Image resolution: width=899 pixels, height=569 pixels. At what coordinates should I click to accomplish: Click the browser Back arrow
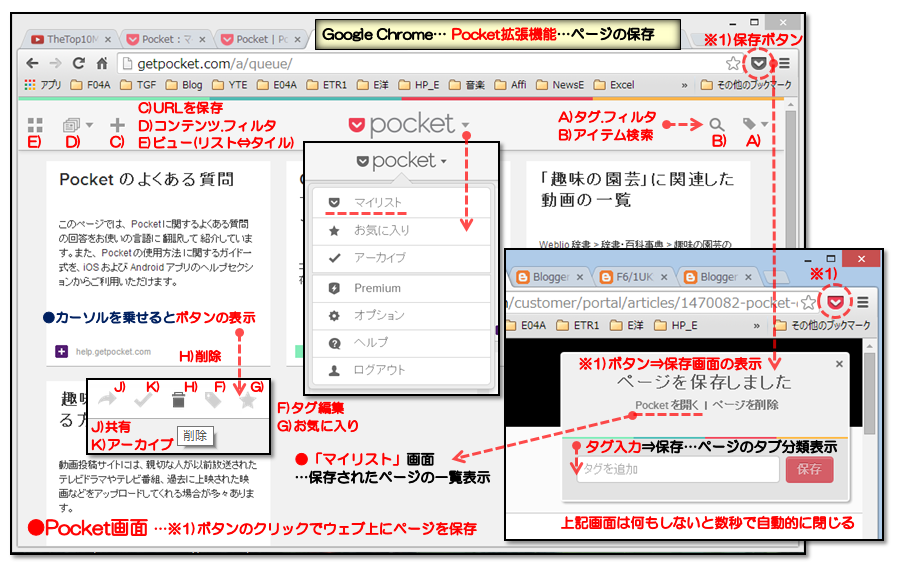33,63
